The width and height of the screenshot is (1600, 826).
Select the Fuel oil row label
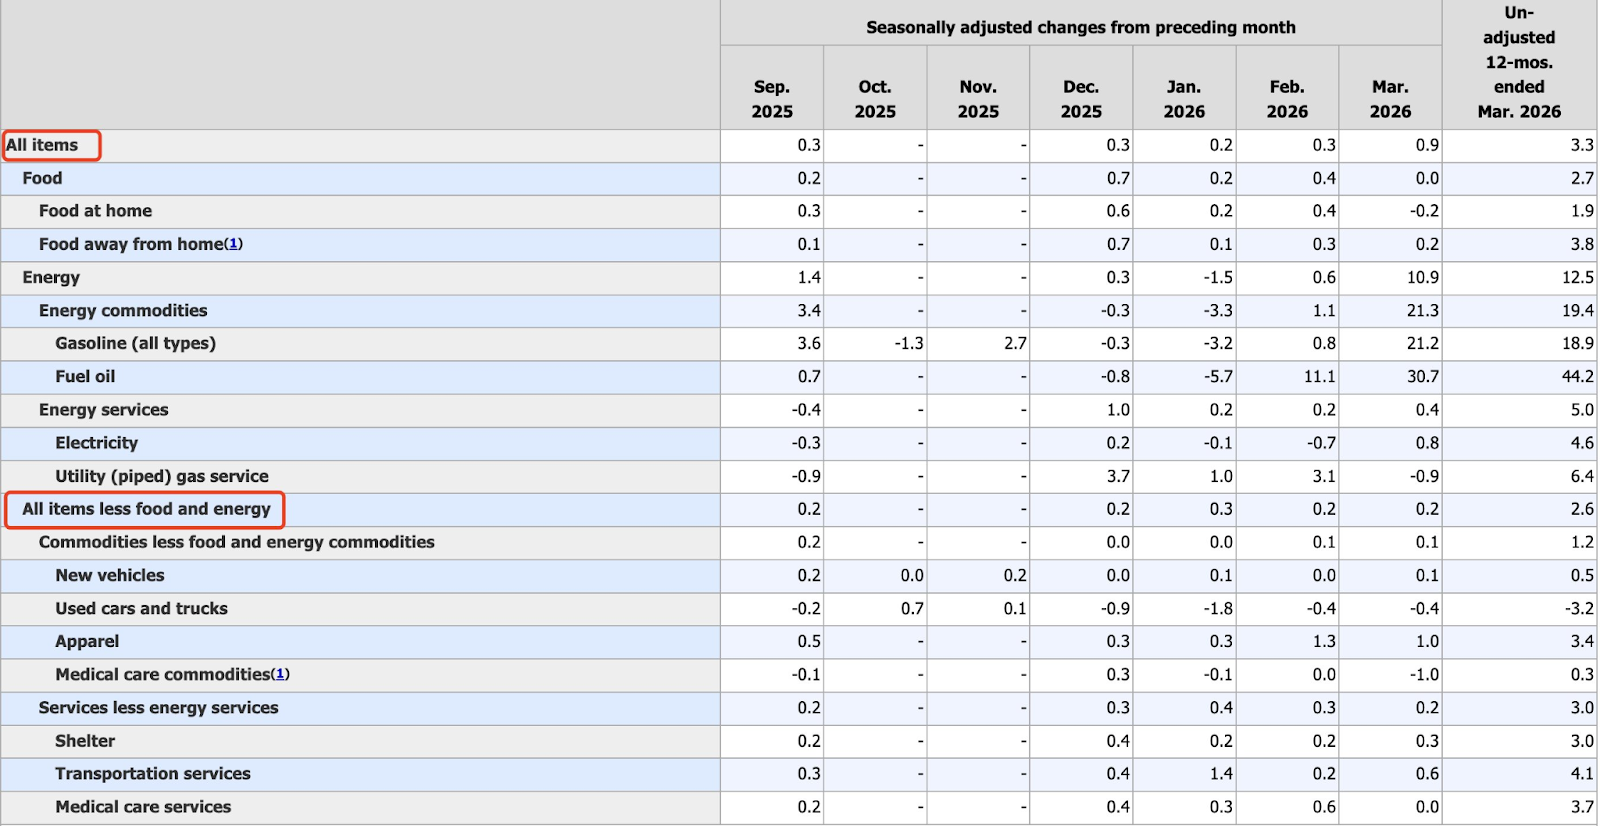85,377
